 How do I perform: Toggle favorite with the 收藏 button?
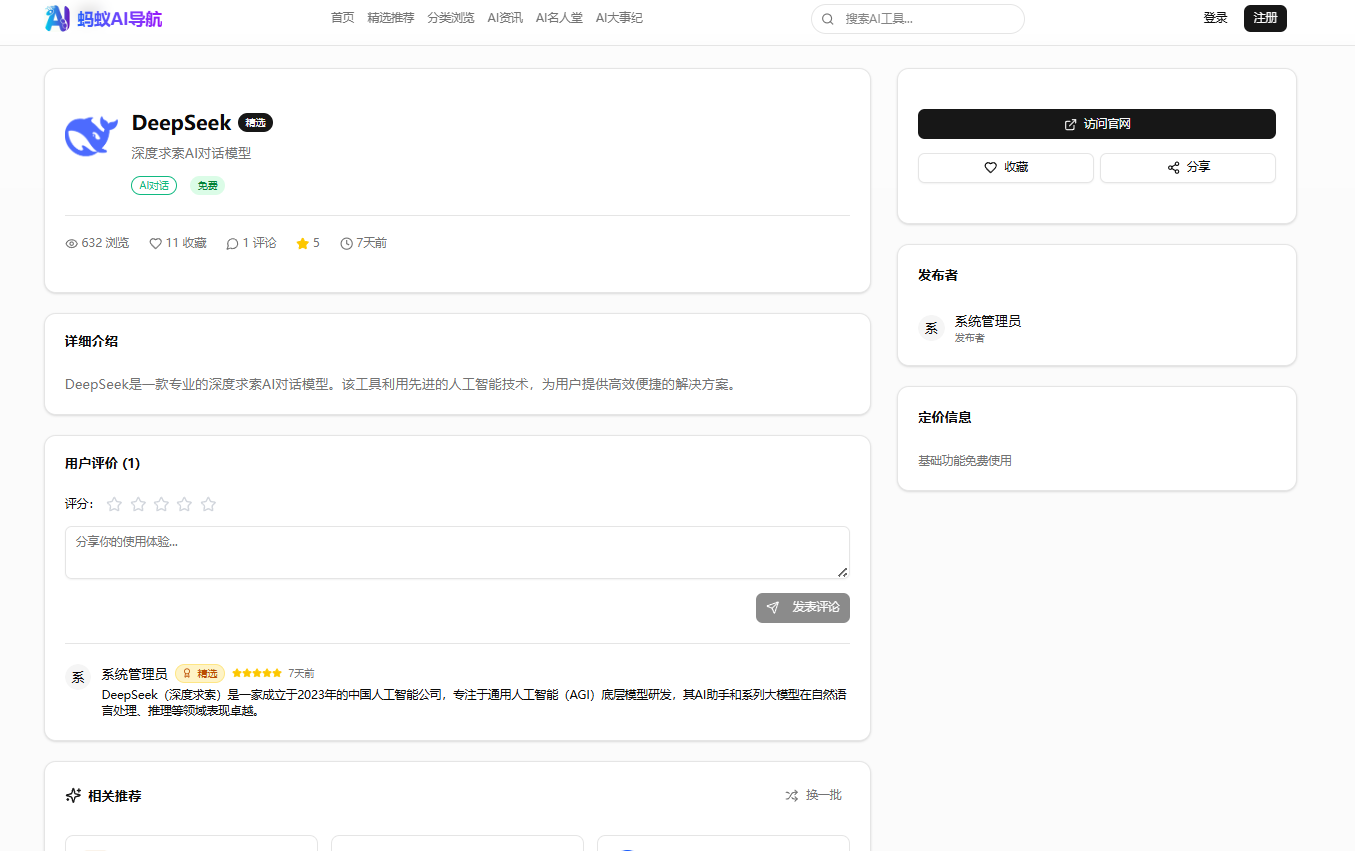click(x=1005, y=167)
